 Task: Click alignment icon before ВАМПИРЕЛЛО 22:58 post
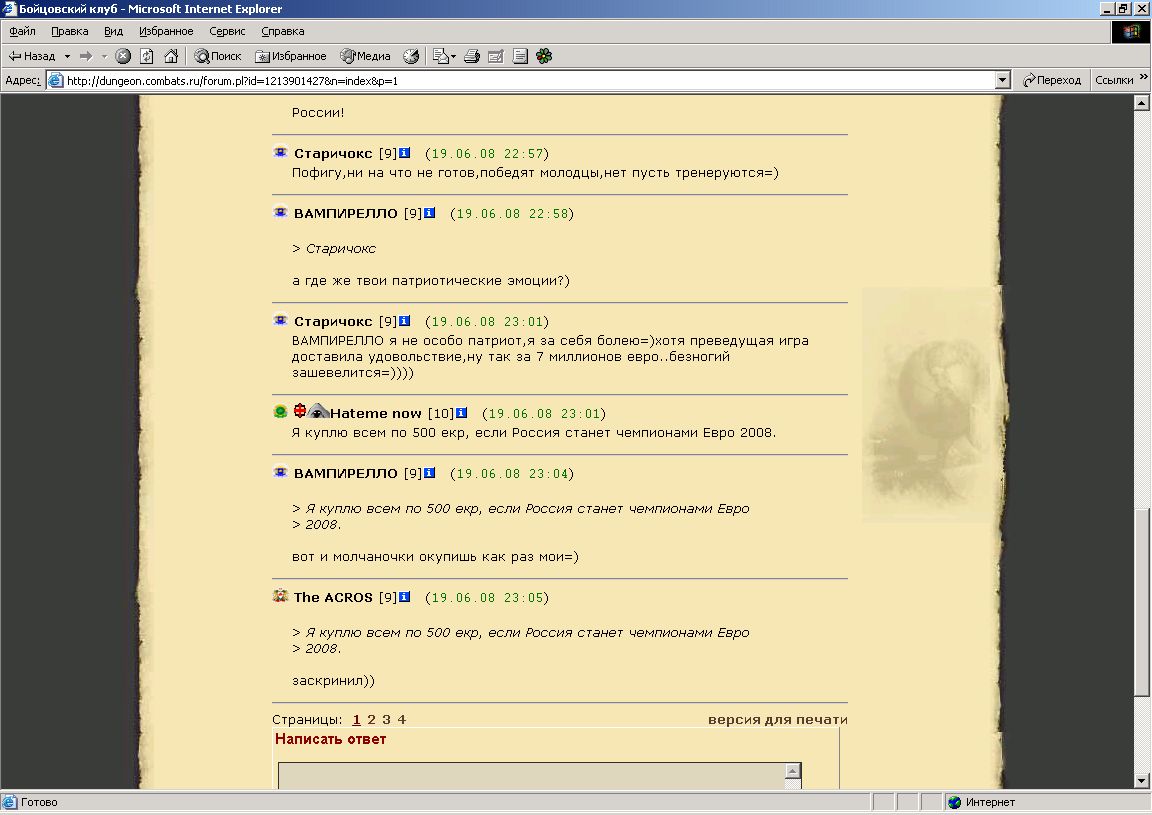[x=280, y=212]
